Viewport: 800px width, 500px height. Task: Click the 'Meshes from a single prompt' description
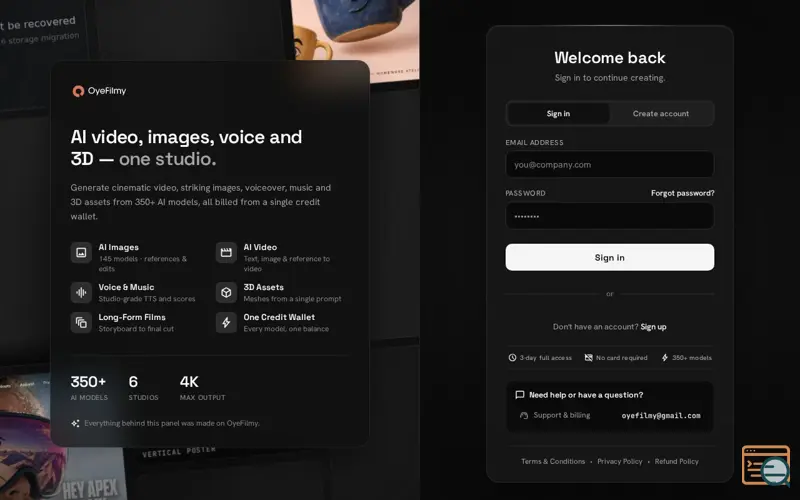pyautogui.click(x=292, y=298)
